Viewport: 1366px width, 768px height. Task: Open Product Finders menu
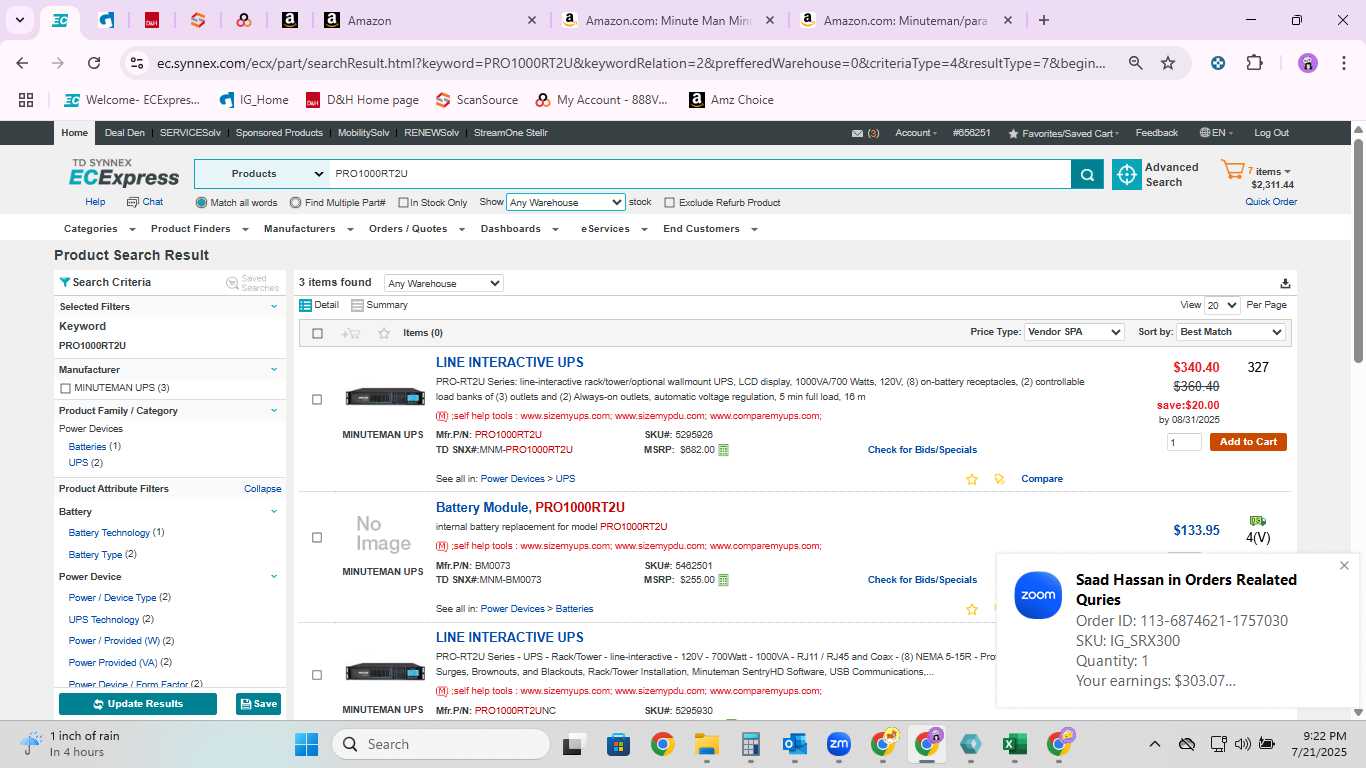click(x=198, y=229)
